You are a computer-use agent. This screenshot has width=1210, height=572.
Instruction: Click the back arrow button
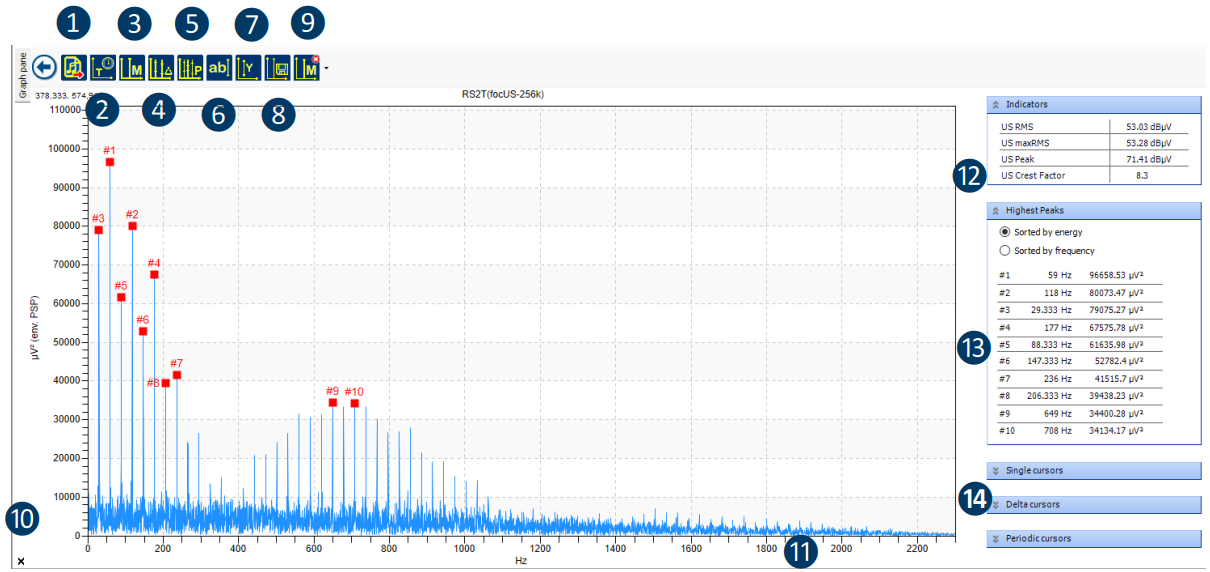(x=43, y=67)
